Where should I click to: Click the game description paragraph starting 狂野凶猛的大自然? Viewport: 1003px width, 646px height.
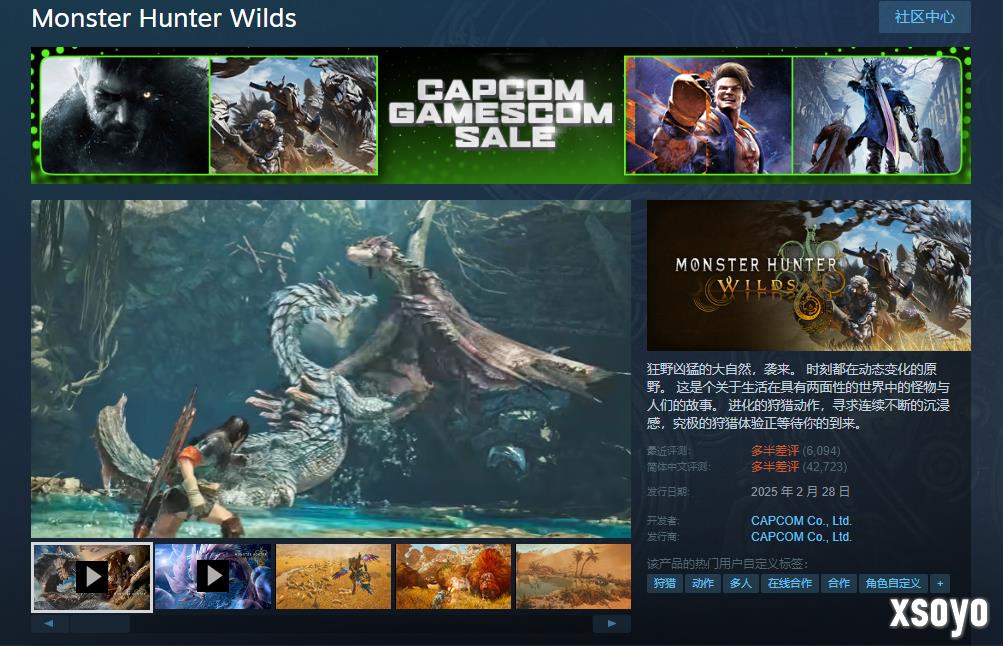[798, 396]
